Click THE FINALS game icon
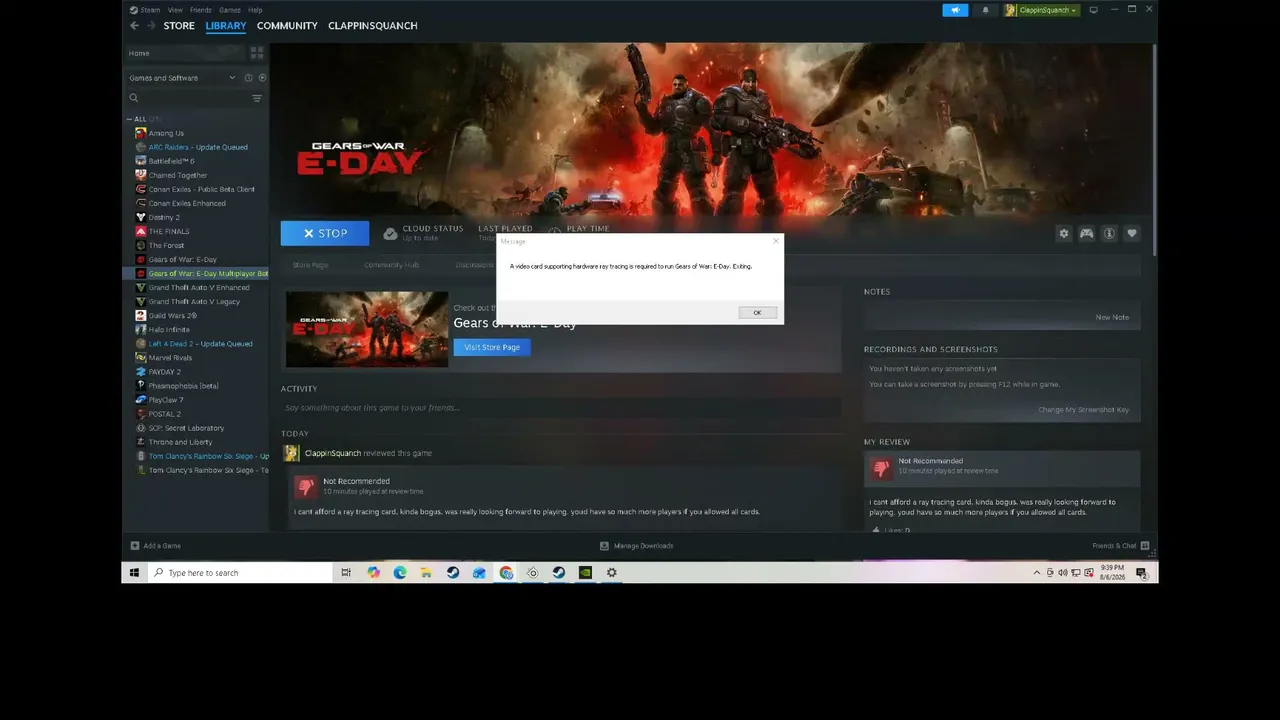 (x=141, y=231)
